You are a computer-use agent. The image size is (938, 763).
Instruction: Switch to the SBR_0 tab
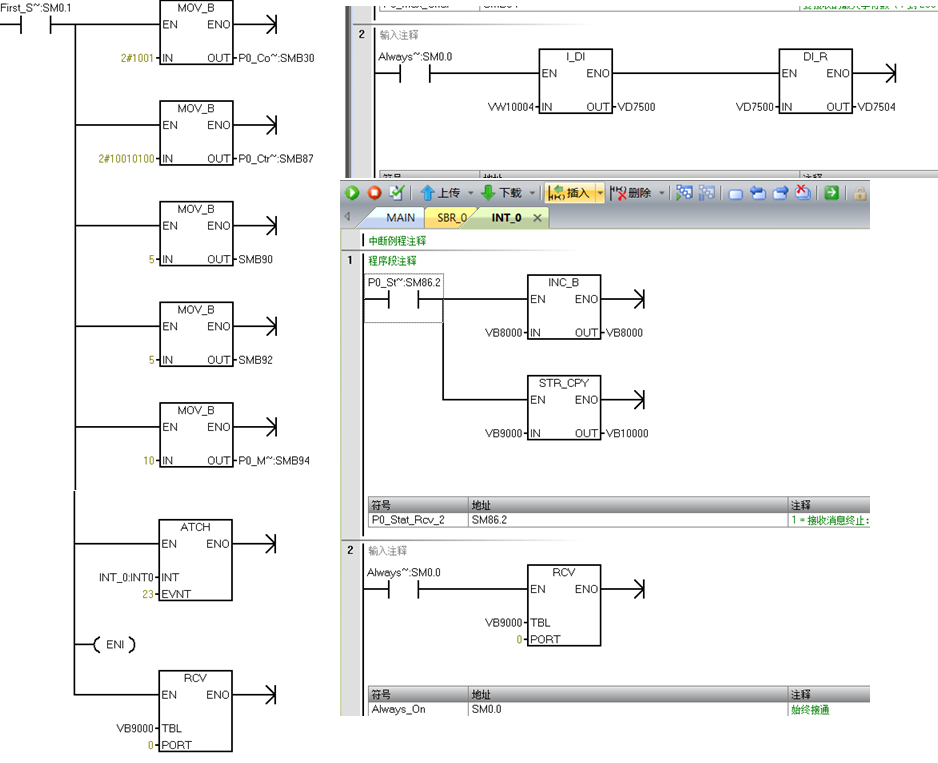[x=452, y=217]
